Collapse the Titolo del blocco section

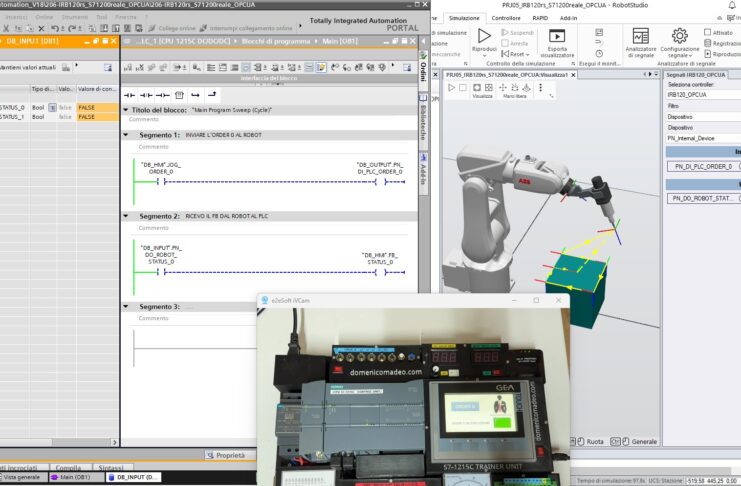click(126, 110)
